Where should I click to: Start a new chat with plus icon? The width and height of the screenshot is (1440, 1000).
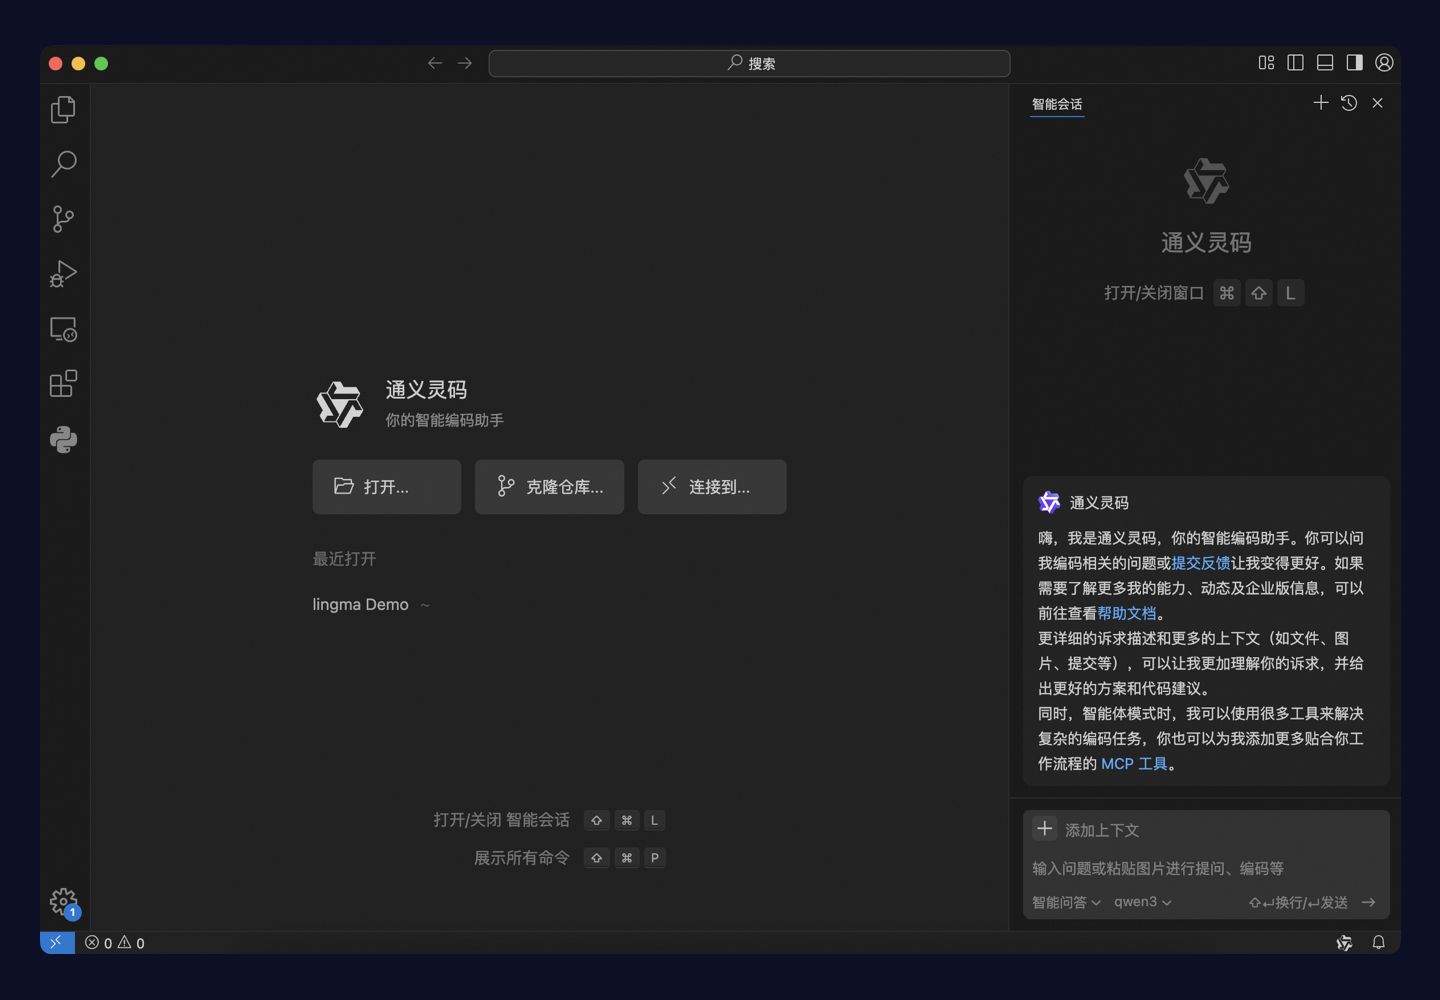pyautogui.click(x=1321, y=103)
